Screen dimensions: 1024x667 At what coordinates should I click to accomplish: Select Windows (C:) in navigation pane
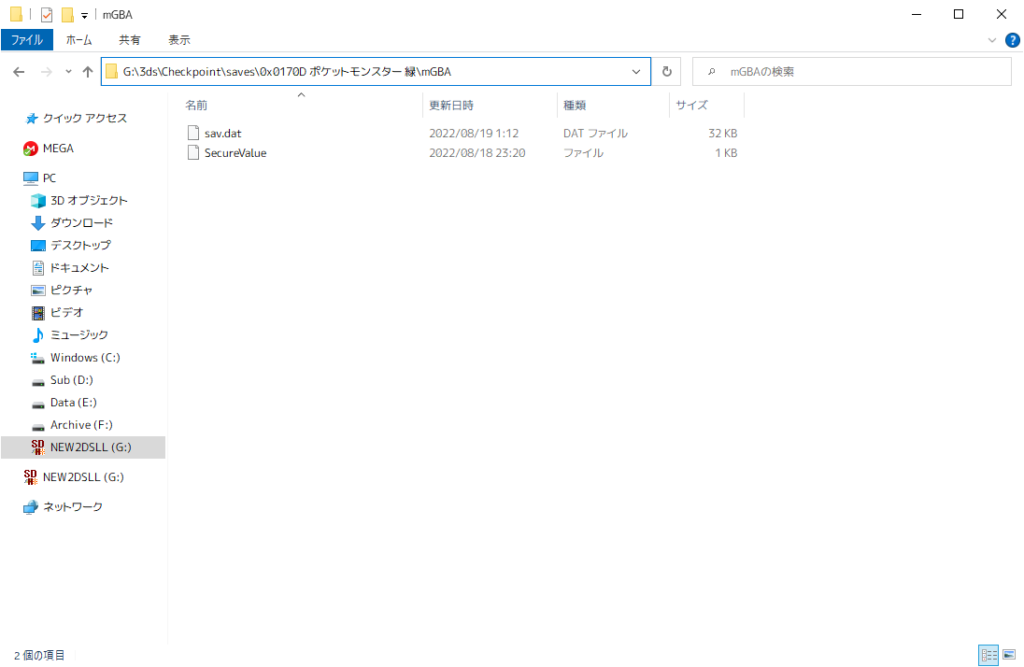[85, 358]
